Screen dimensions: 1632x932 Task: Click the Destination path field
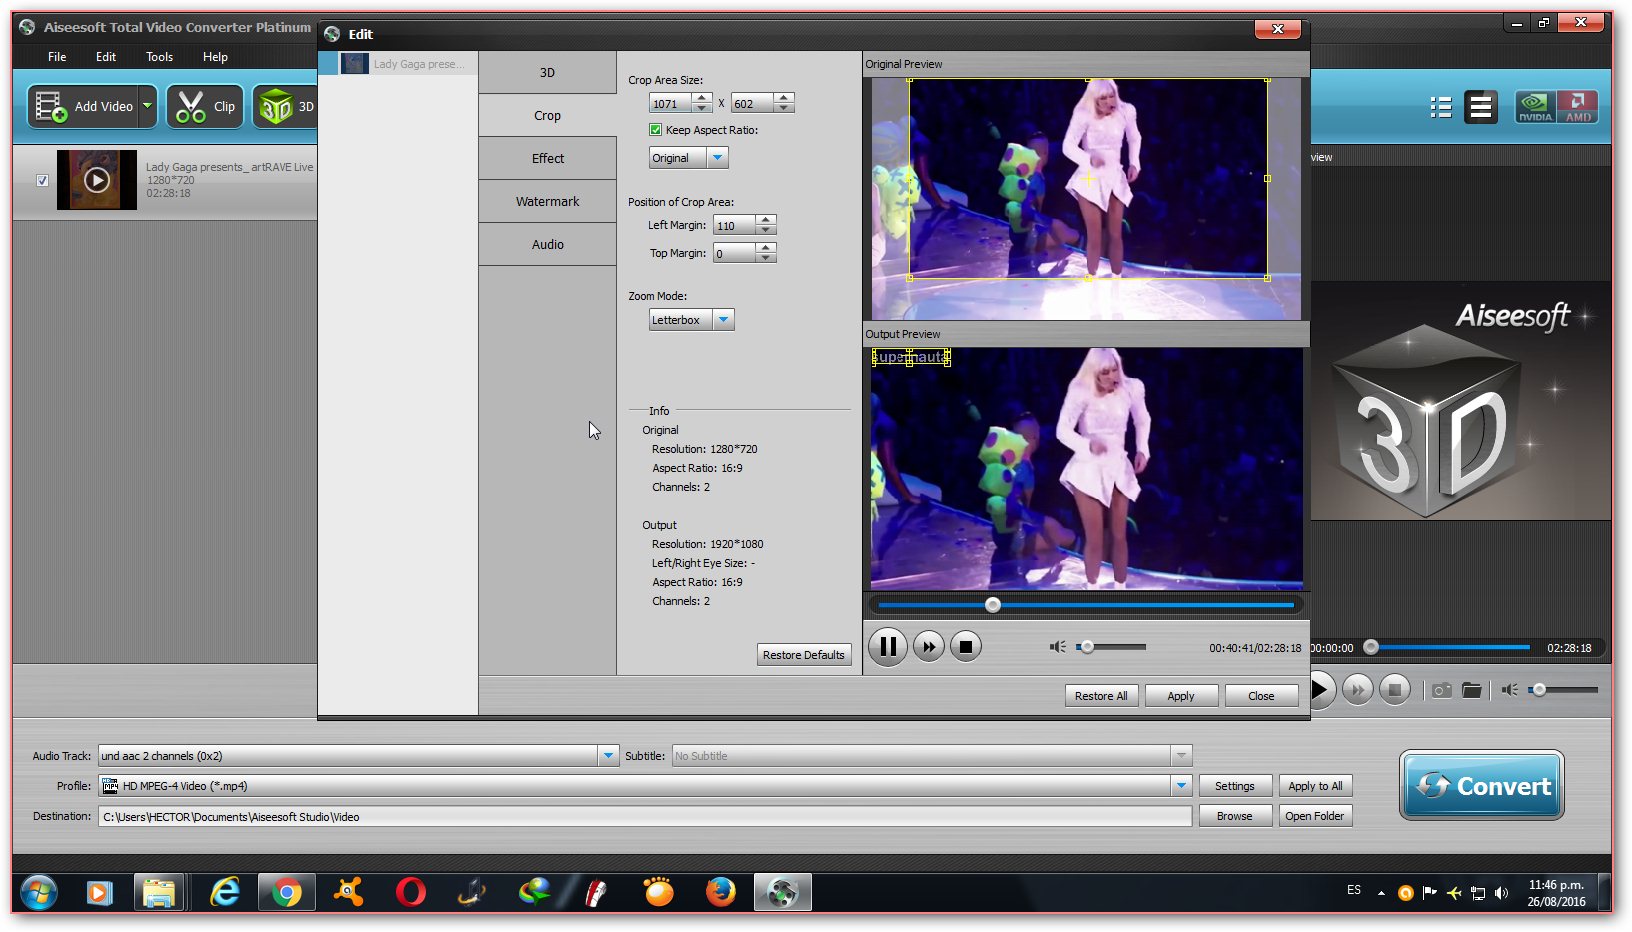pos(645,816)
